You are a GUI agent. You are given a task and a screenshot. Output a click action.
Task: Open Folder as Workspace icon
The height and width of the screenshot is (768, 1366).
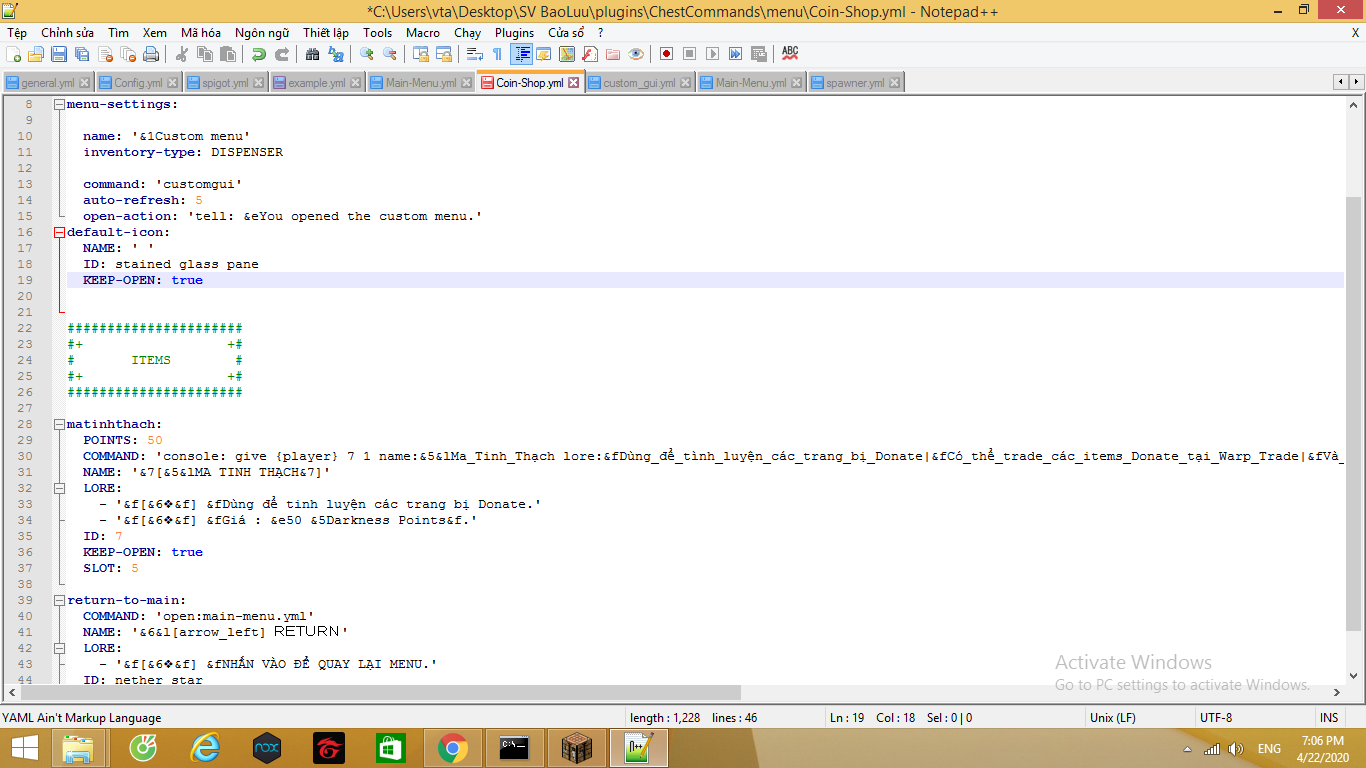(612, 54)
